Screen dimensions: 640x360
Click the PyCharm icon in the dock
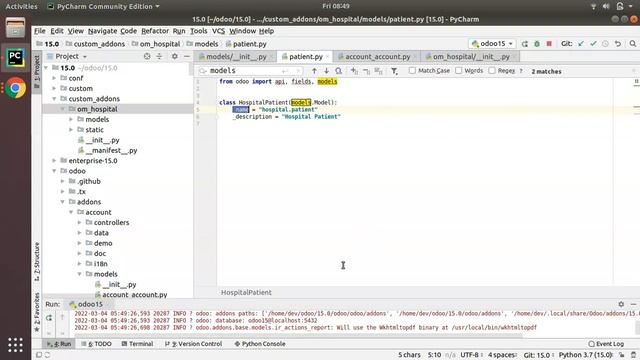point(15,58)
